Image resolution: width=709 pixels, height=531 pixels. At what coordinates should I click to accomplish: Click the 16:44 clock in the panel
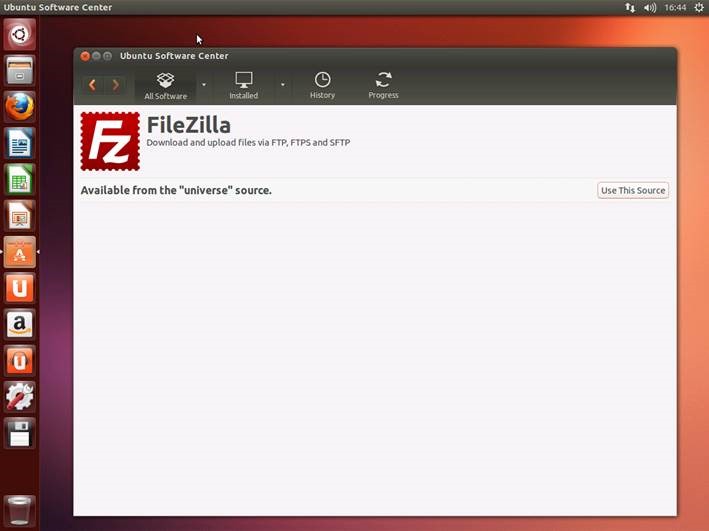pos(675,7)
